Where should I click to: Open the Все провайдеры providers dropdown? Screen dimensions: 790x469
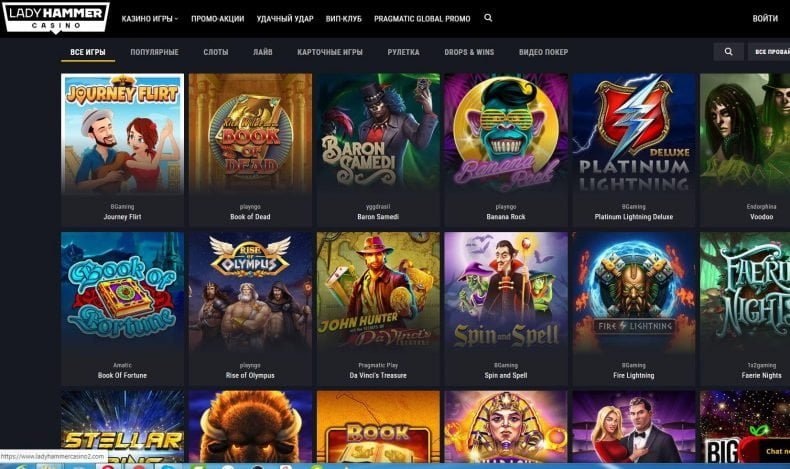[770, 52]
